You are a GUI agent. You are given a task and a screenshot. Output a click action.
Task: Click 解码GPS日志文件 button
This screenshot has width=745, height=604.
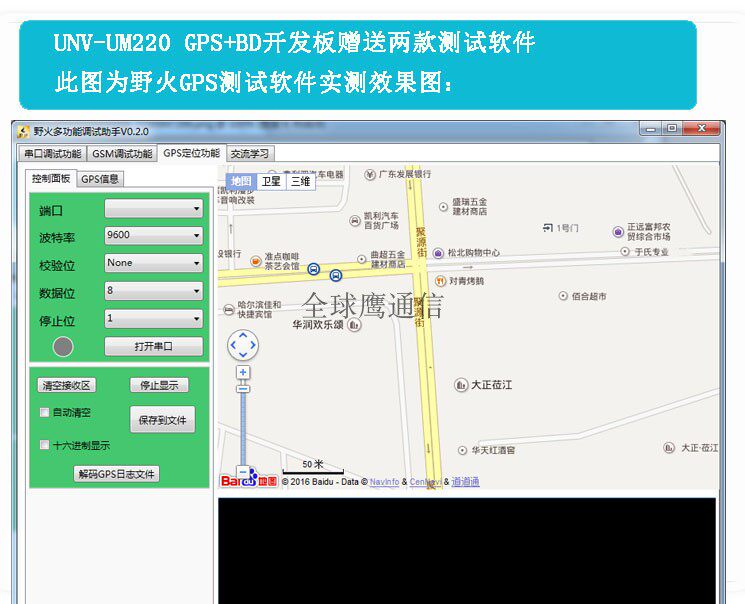(116, 474)
